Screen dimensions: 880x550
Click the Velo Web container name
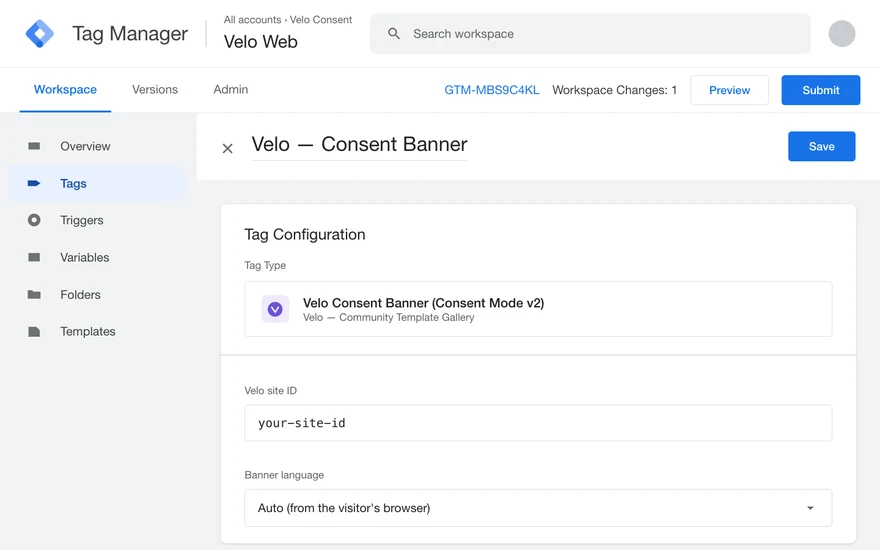[260, 42]
